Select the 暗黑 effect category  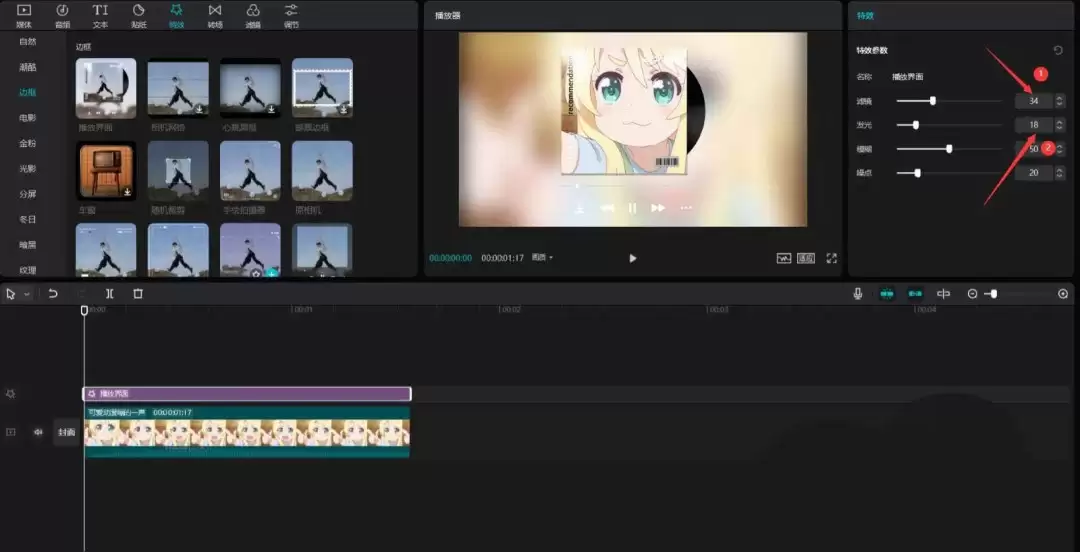click(28, 245)
